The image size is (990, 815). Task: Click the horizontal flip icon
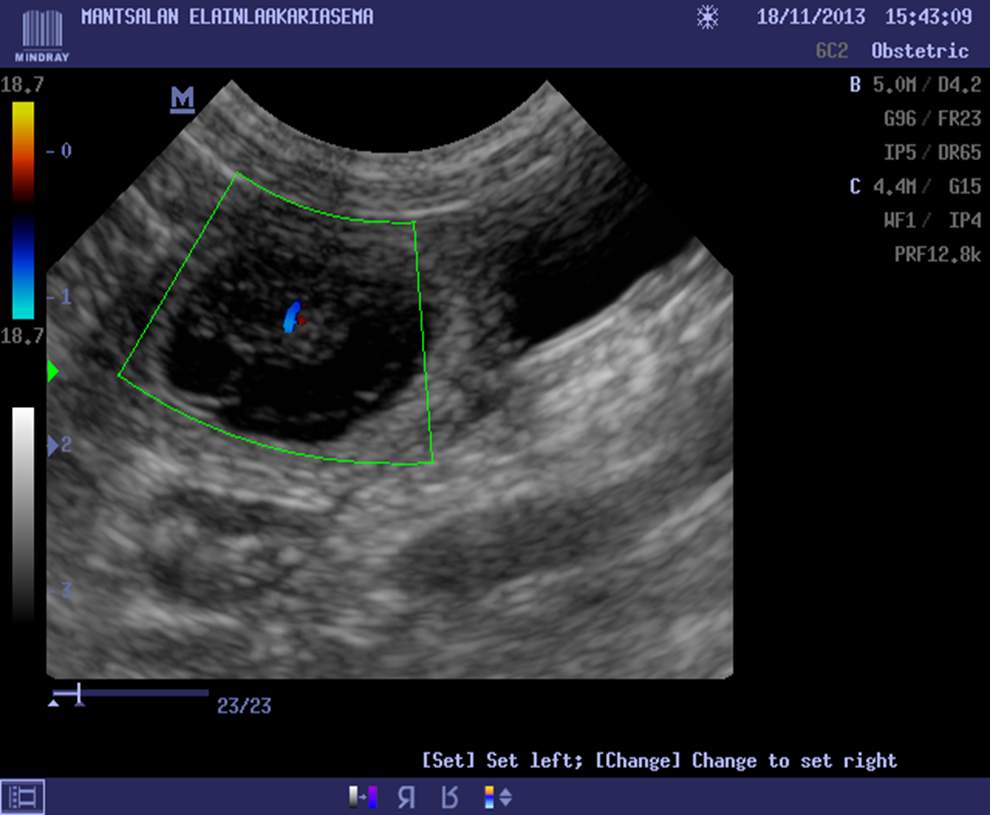point(406,796)
